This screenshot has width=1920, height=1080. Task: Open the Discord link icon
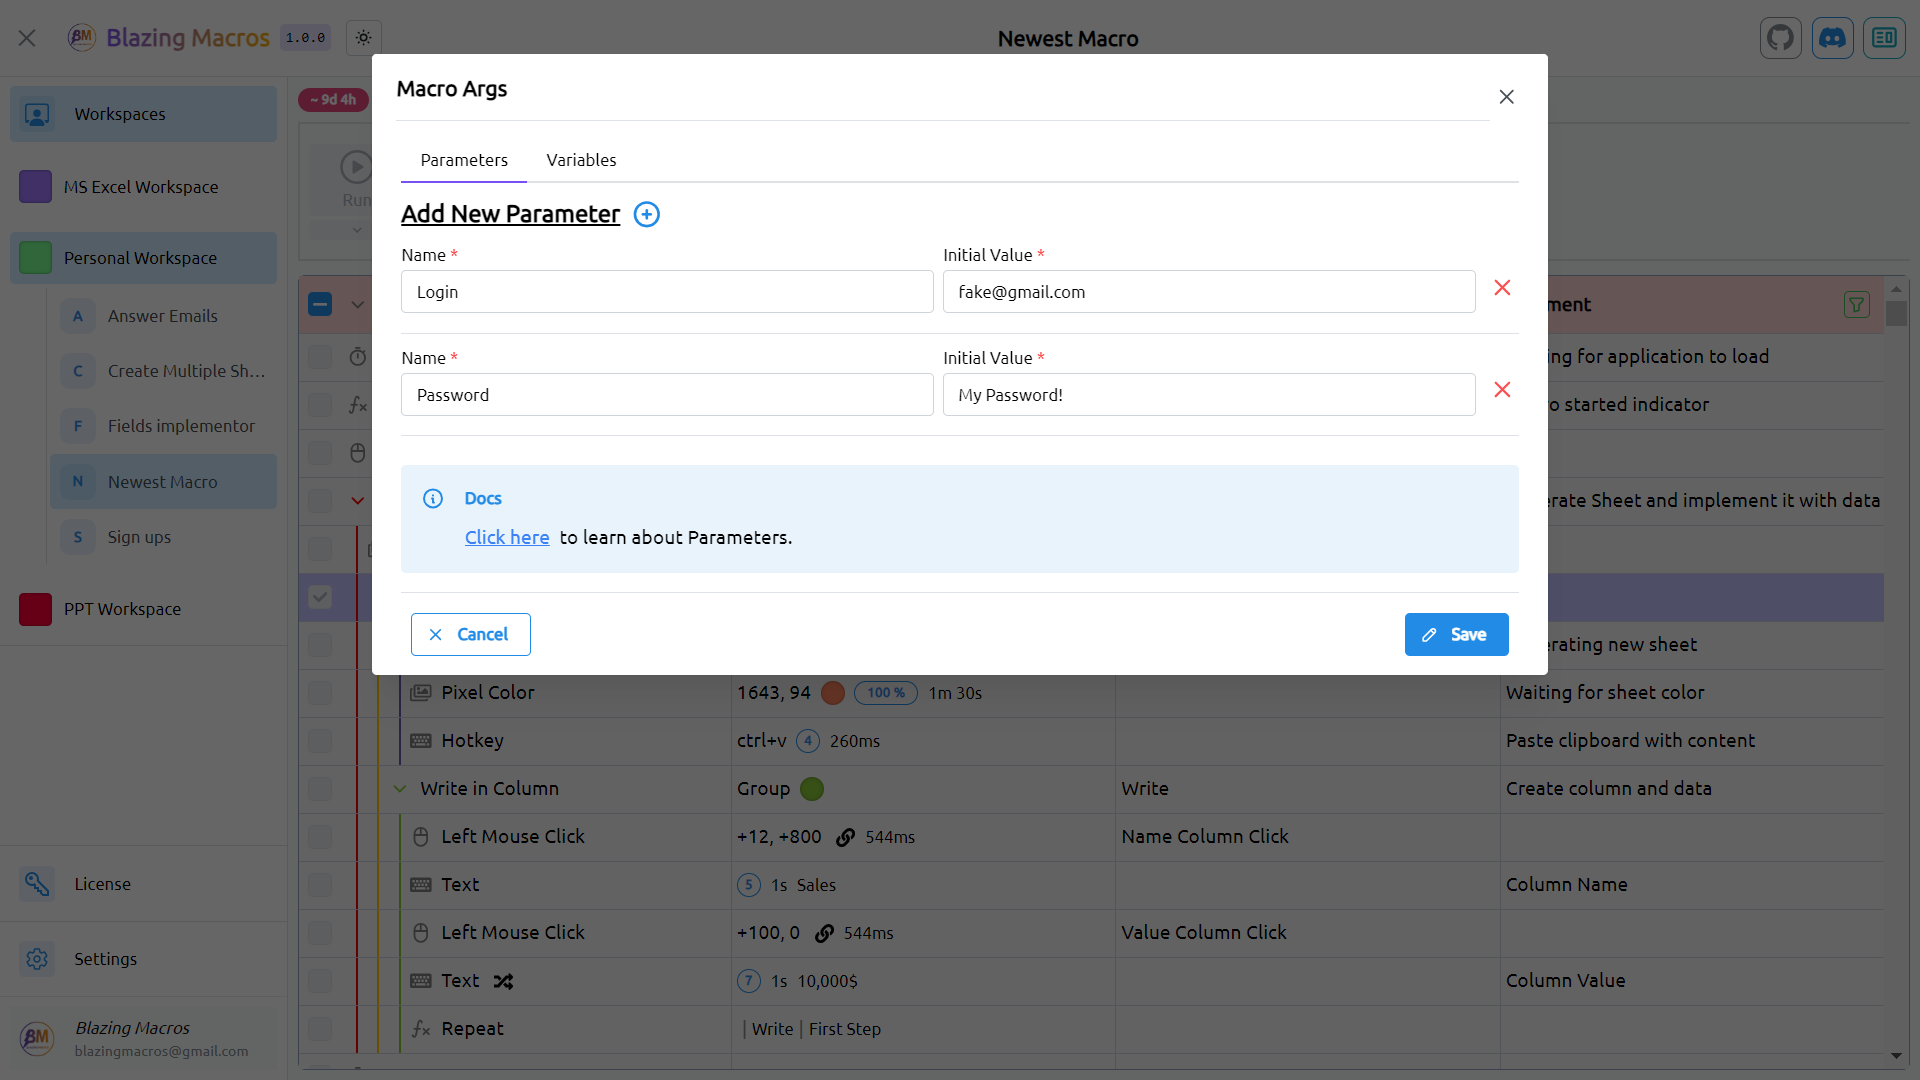[1832, 38]
